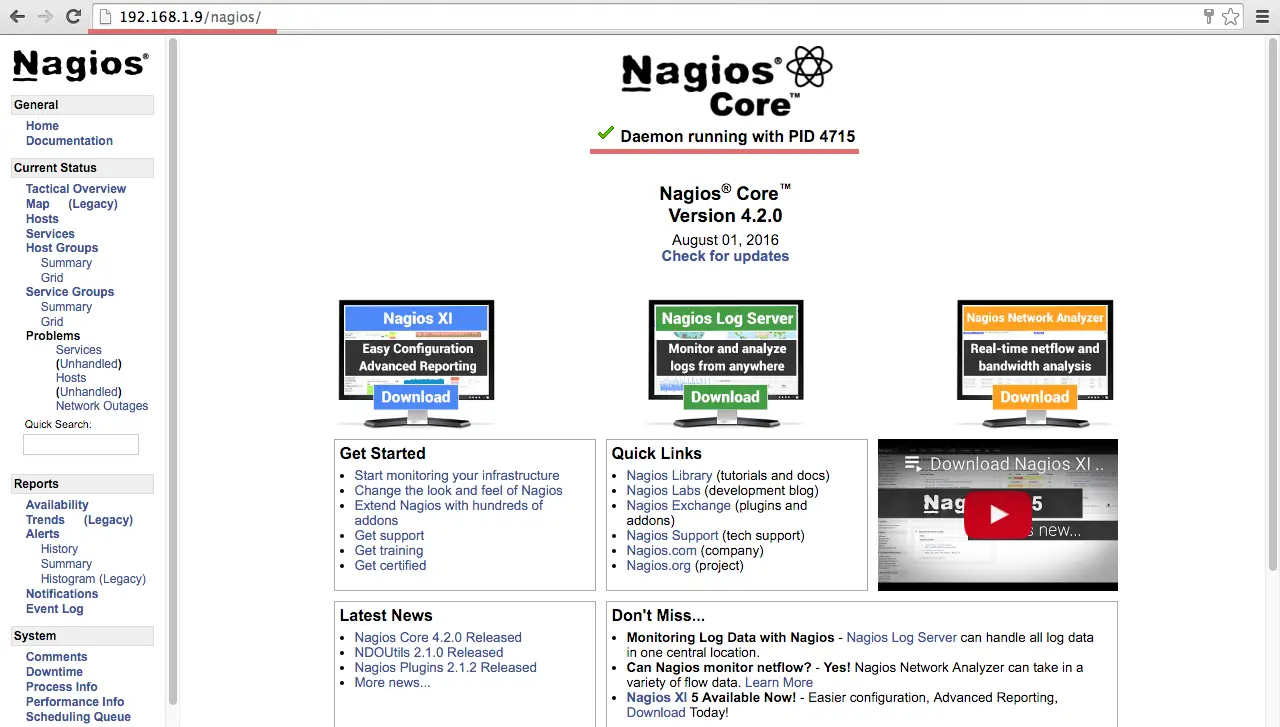
Task: Open Nagios Support quick link
Action: tap(672, 536)
